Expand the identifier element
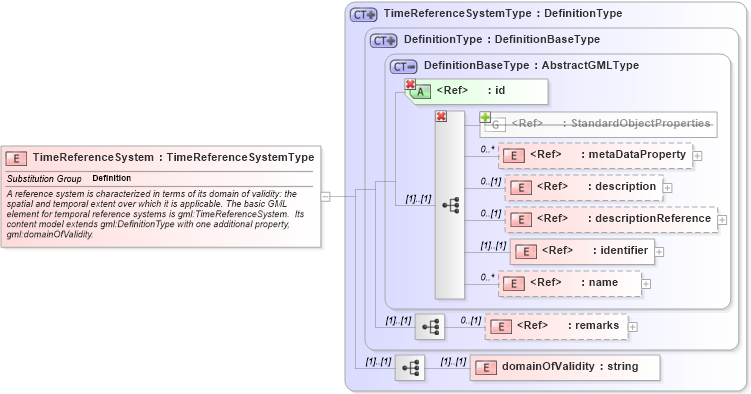The height and width of the screenshot is (394, 751). pos(660,252)
